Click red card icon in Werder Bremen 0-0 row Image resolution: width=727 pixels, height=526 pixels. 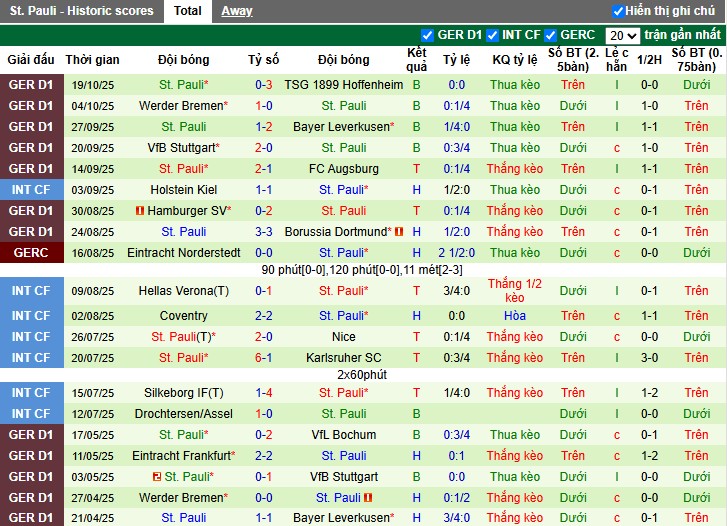[x=368, y=498]
